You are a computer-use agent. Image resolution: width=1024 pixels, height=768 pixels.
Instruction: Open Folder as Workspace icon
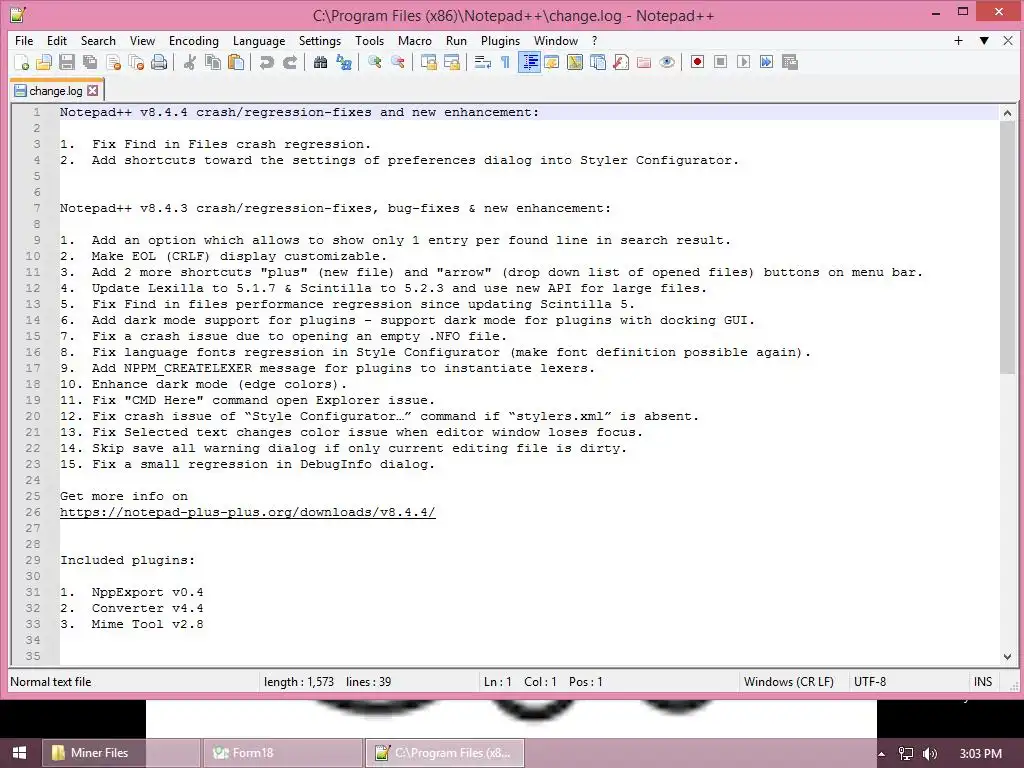click(x=644, y=62)
